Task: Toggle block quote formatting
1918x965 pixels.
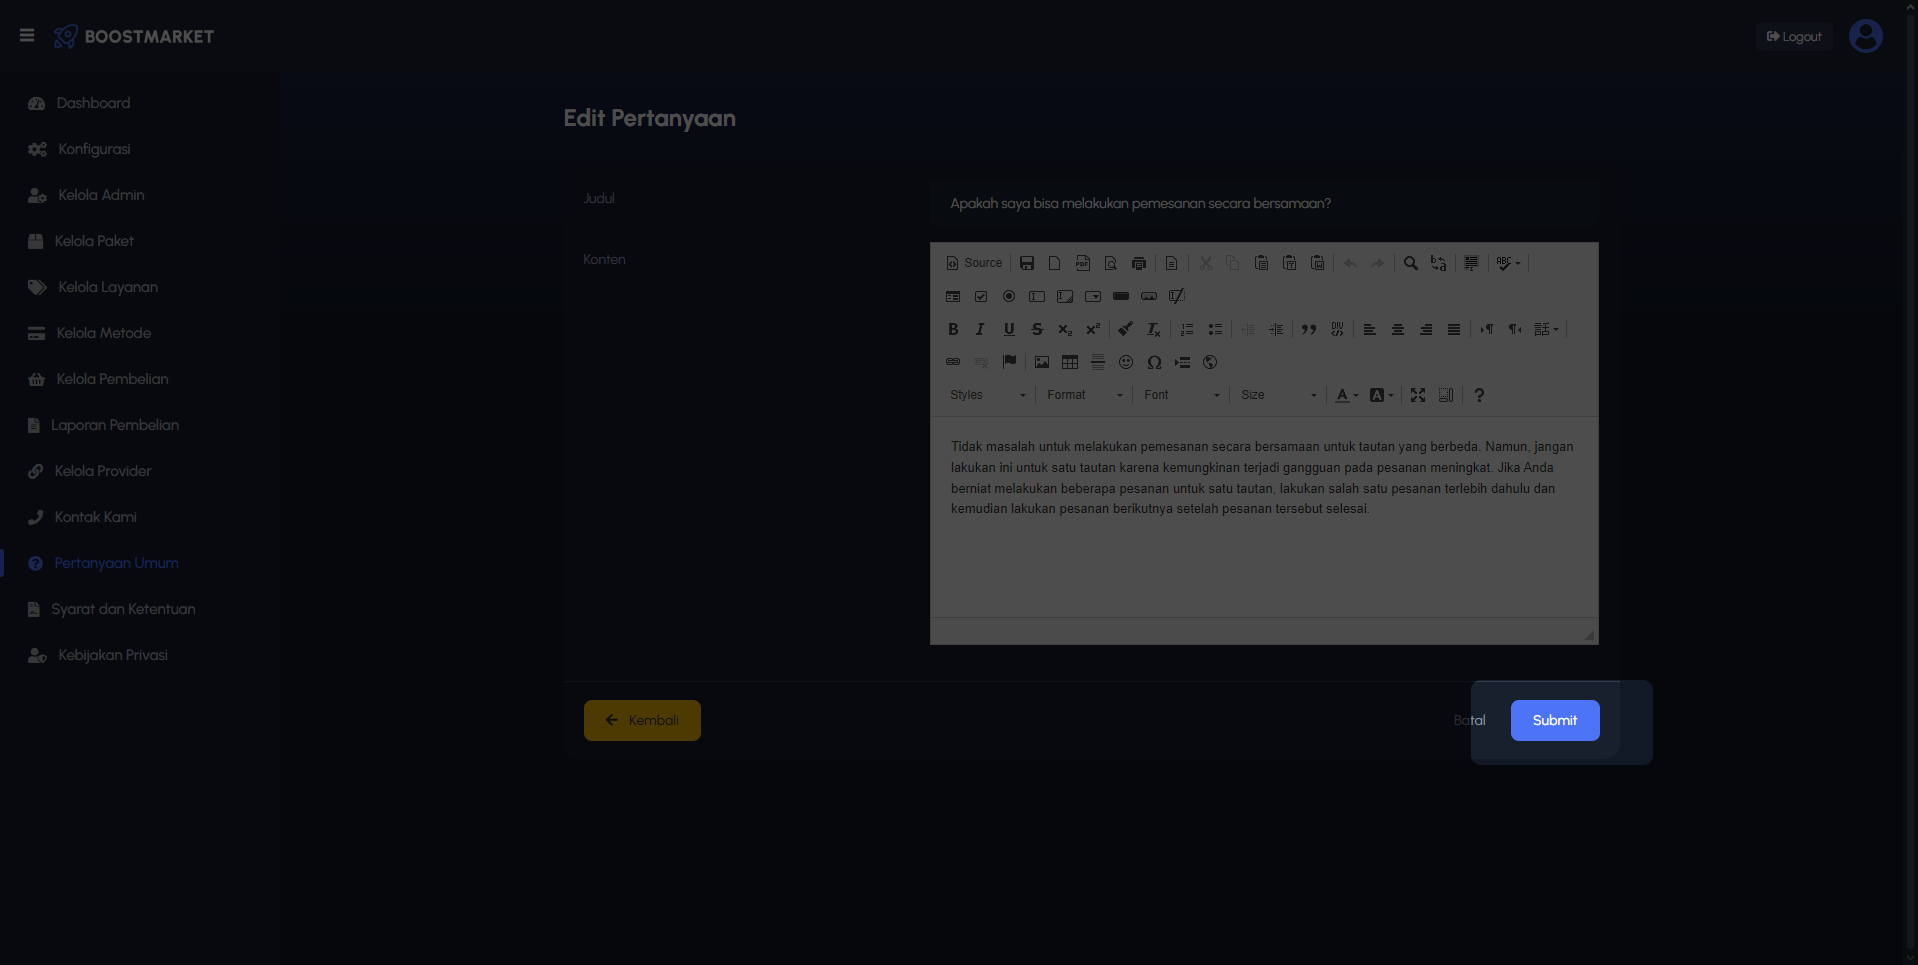Action: [1309, 329]
